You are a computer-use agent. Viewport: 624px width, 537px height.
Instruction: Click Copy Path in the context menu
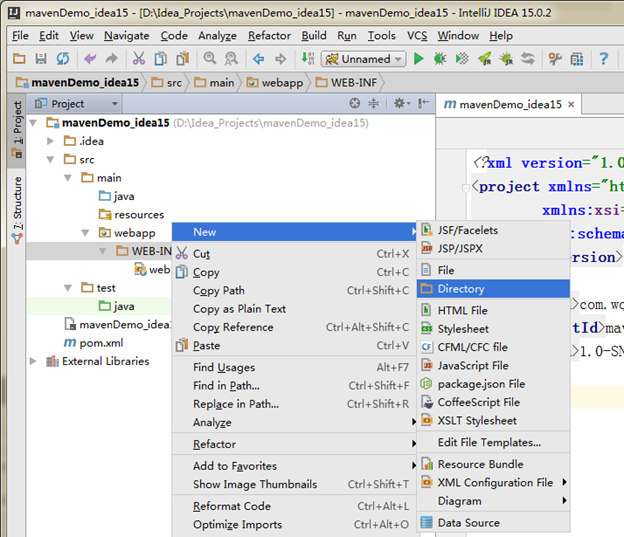[x=218, y=291]
